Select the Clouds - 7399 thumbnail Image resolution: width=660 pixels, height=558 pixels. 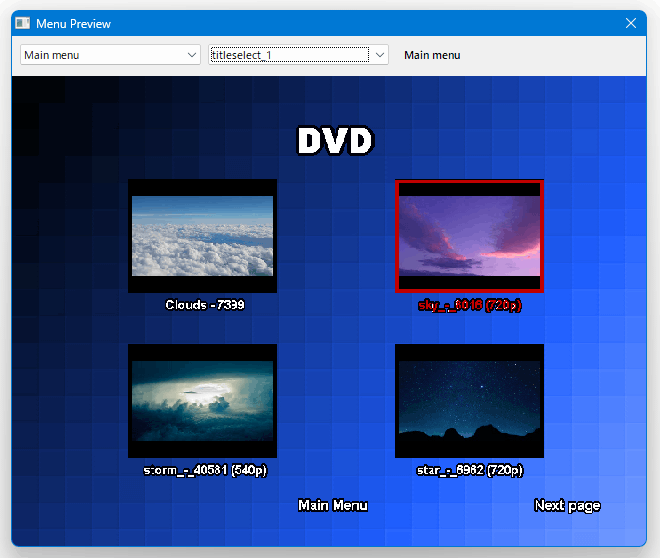coord(202,236)
